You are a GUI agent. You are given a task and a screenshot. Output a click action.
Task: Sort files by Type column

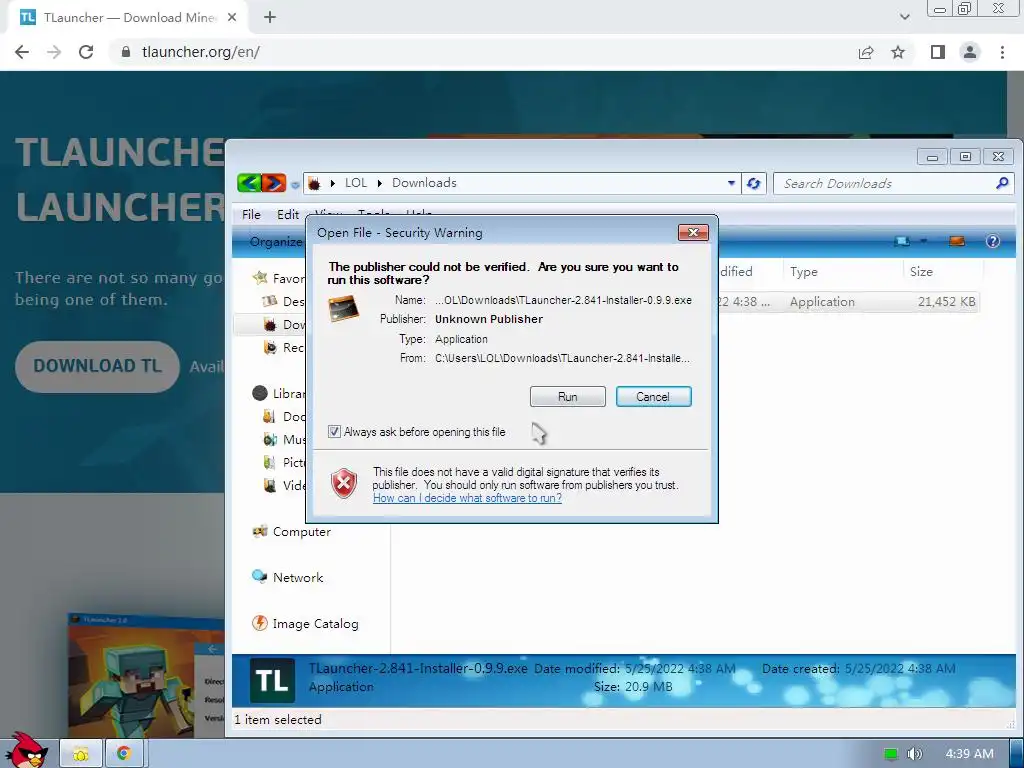pyautogui.click(x=803, y=272)
